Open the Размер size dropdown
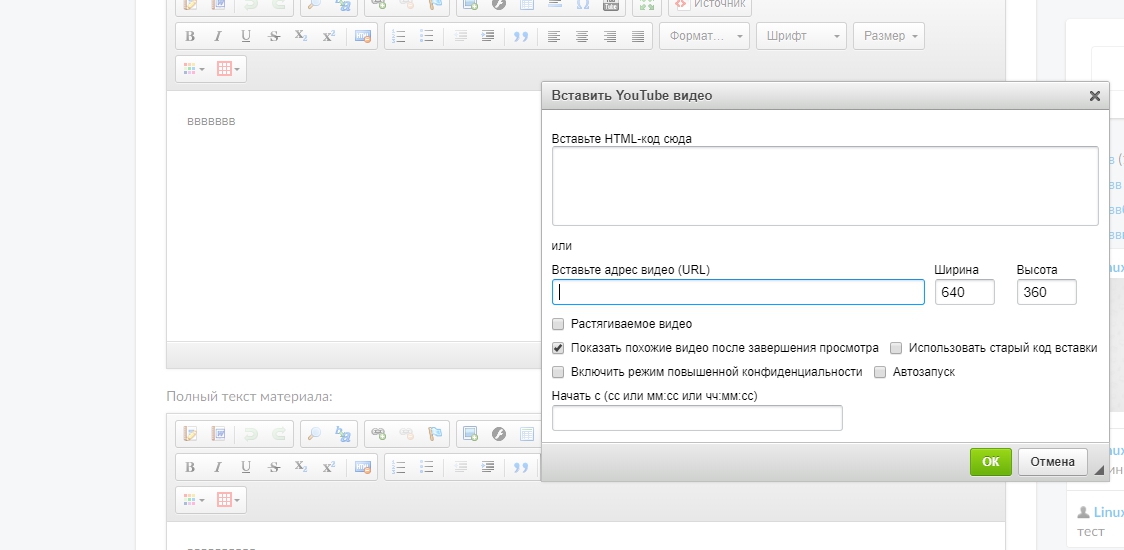The height and width of the screenshot is (550, 1124). (889, 37)
